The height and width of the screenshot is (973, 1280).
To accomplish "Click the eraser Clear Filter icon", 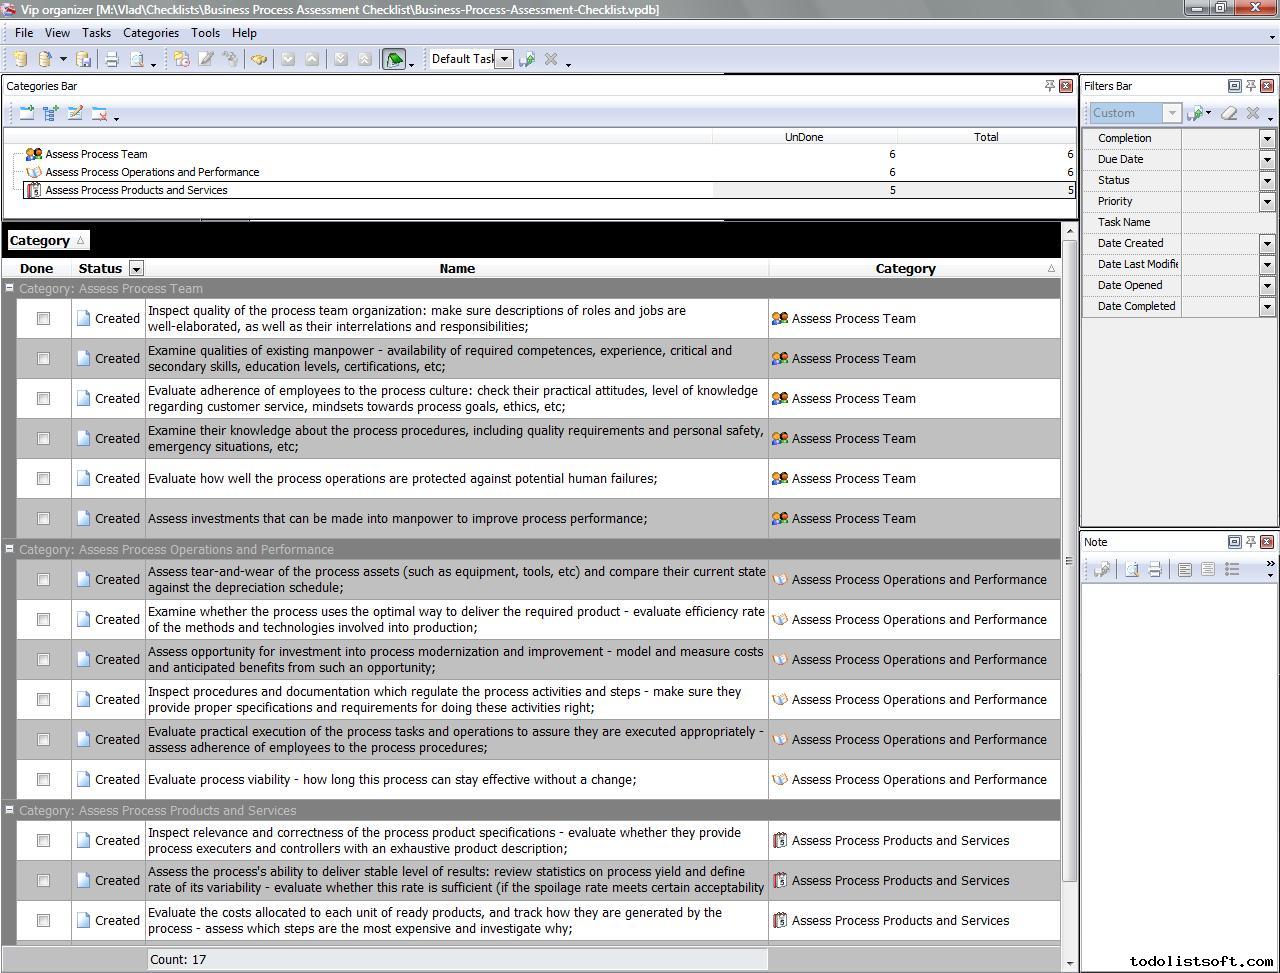I will coord(1229,113).
